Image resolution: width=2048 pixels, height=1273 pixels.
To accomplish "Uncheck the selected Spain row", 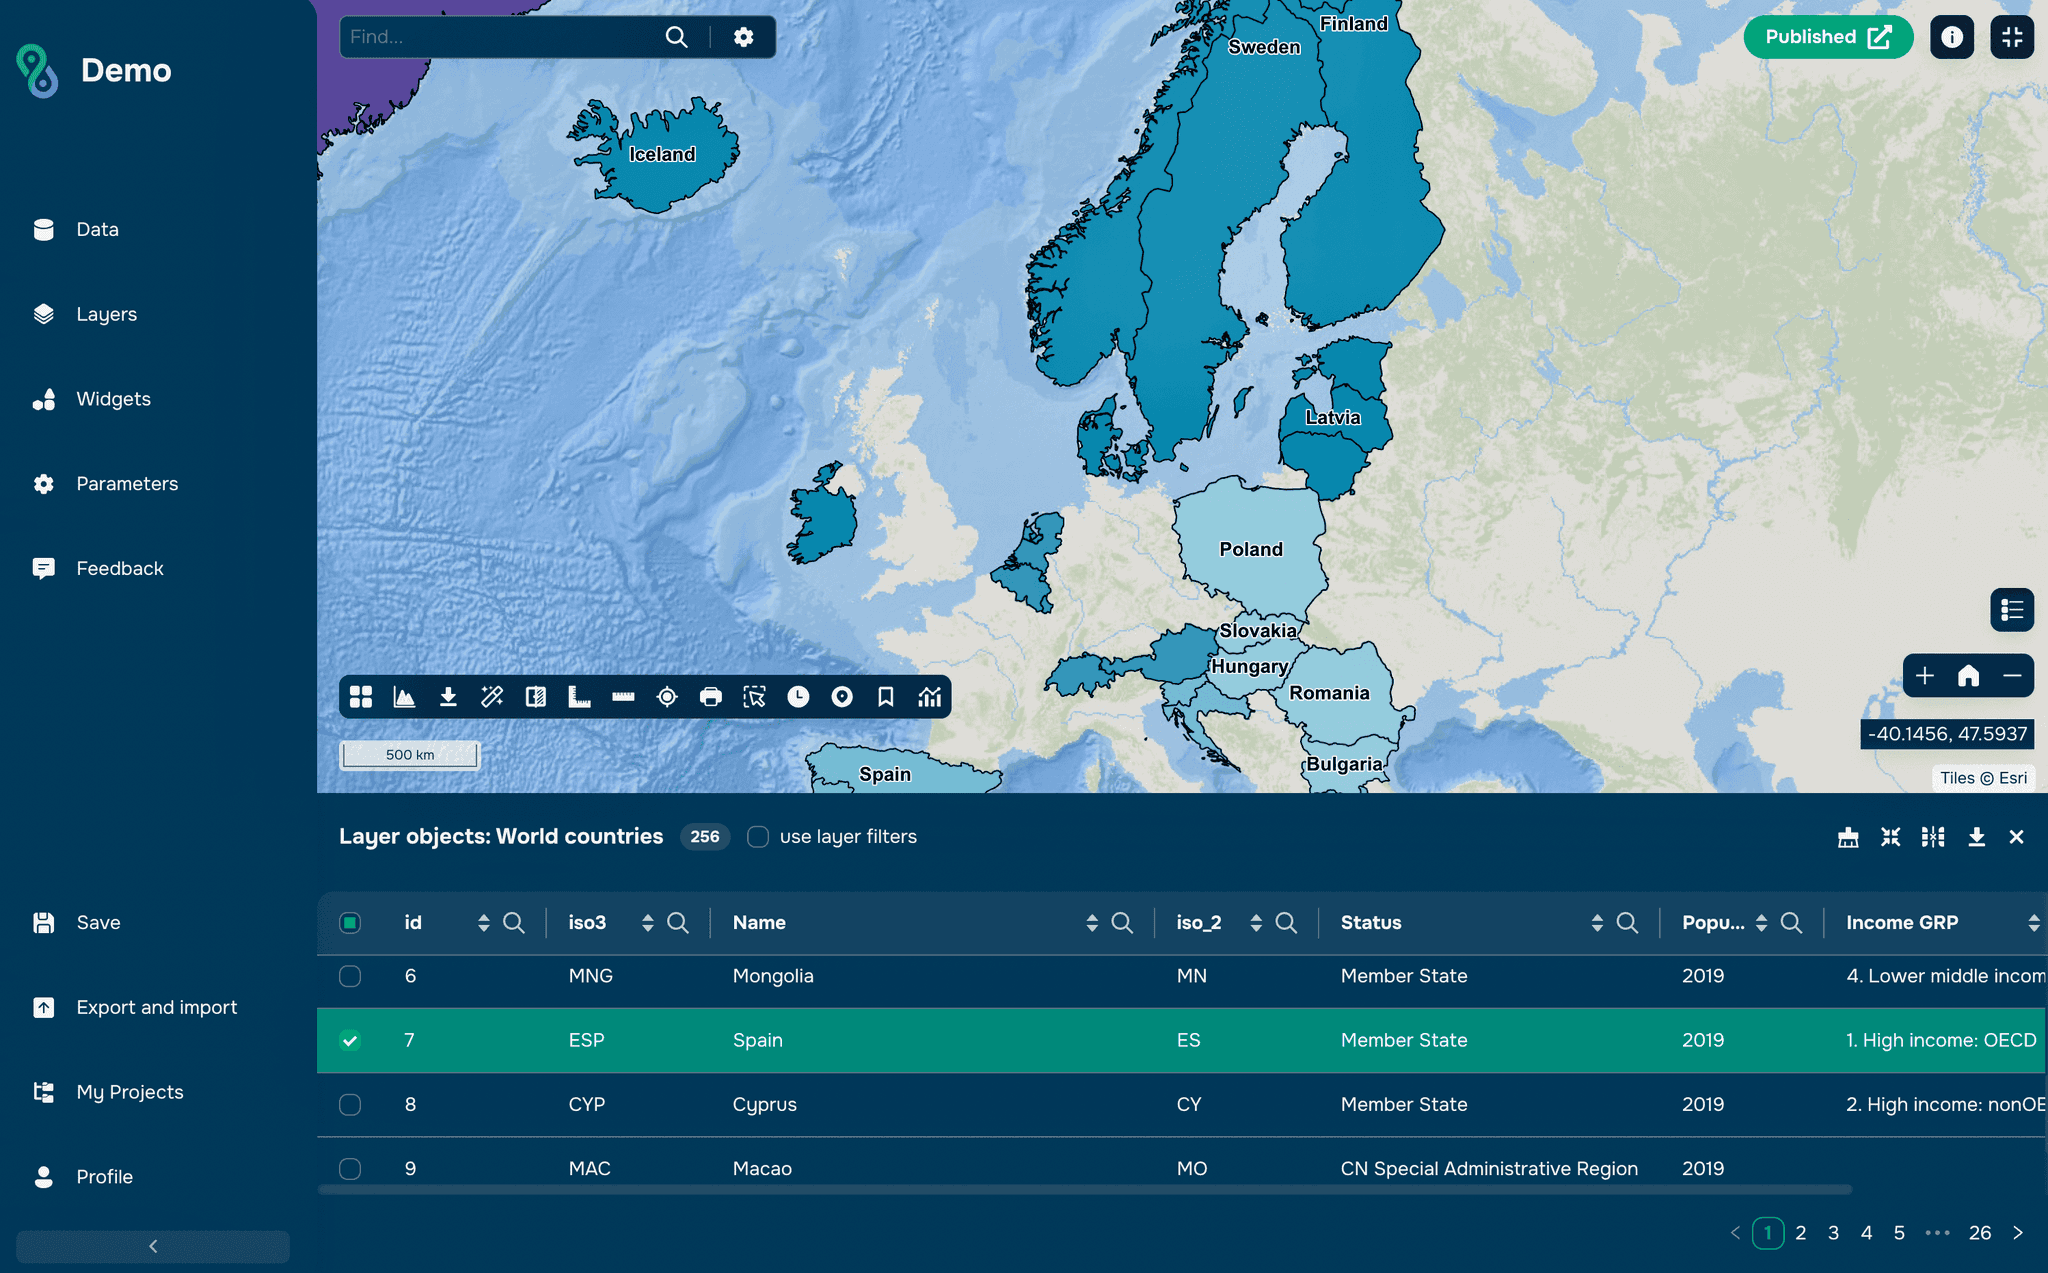I will tap(350, 1040).
